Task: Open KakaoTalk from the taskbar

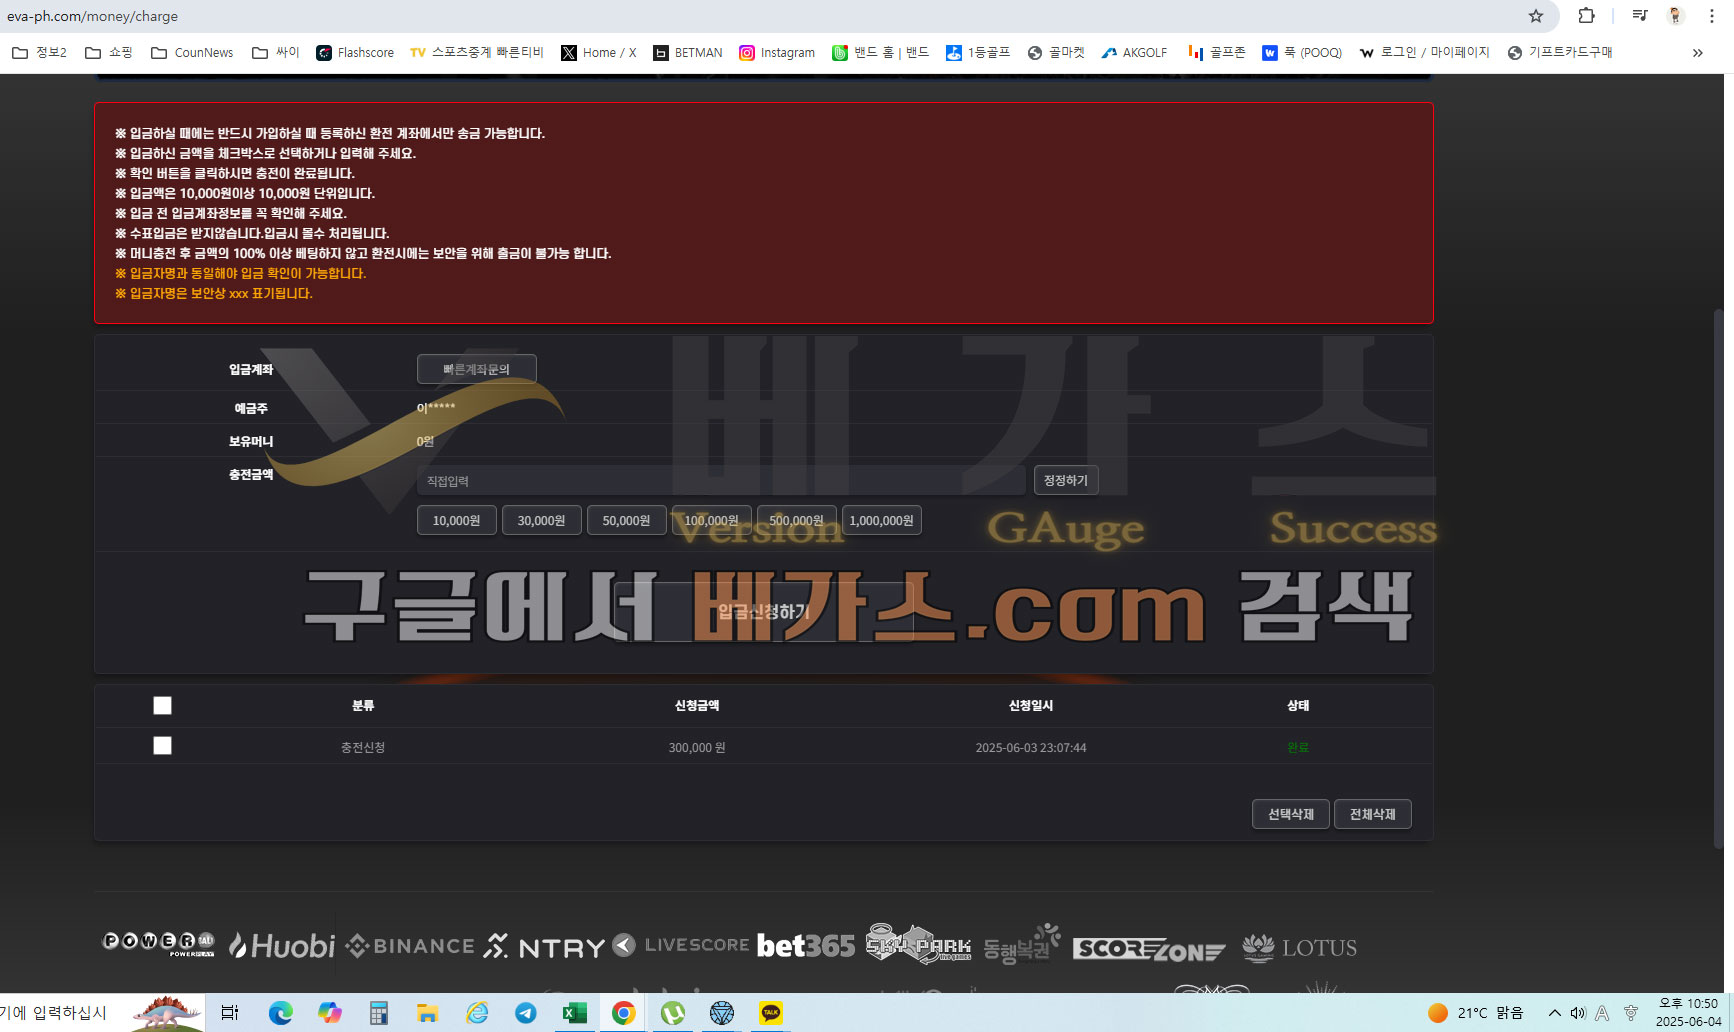Action: [771, 1013]
